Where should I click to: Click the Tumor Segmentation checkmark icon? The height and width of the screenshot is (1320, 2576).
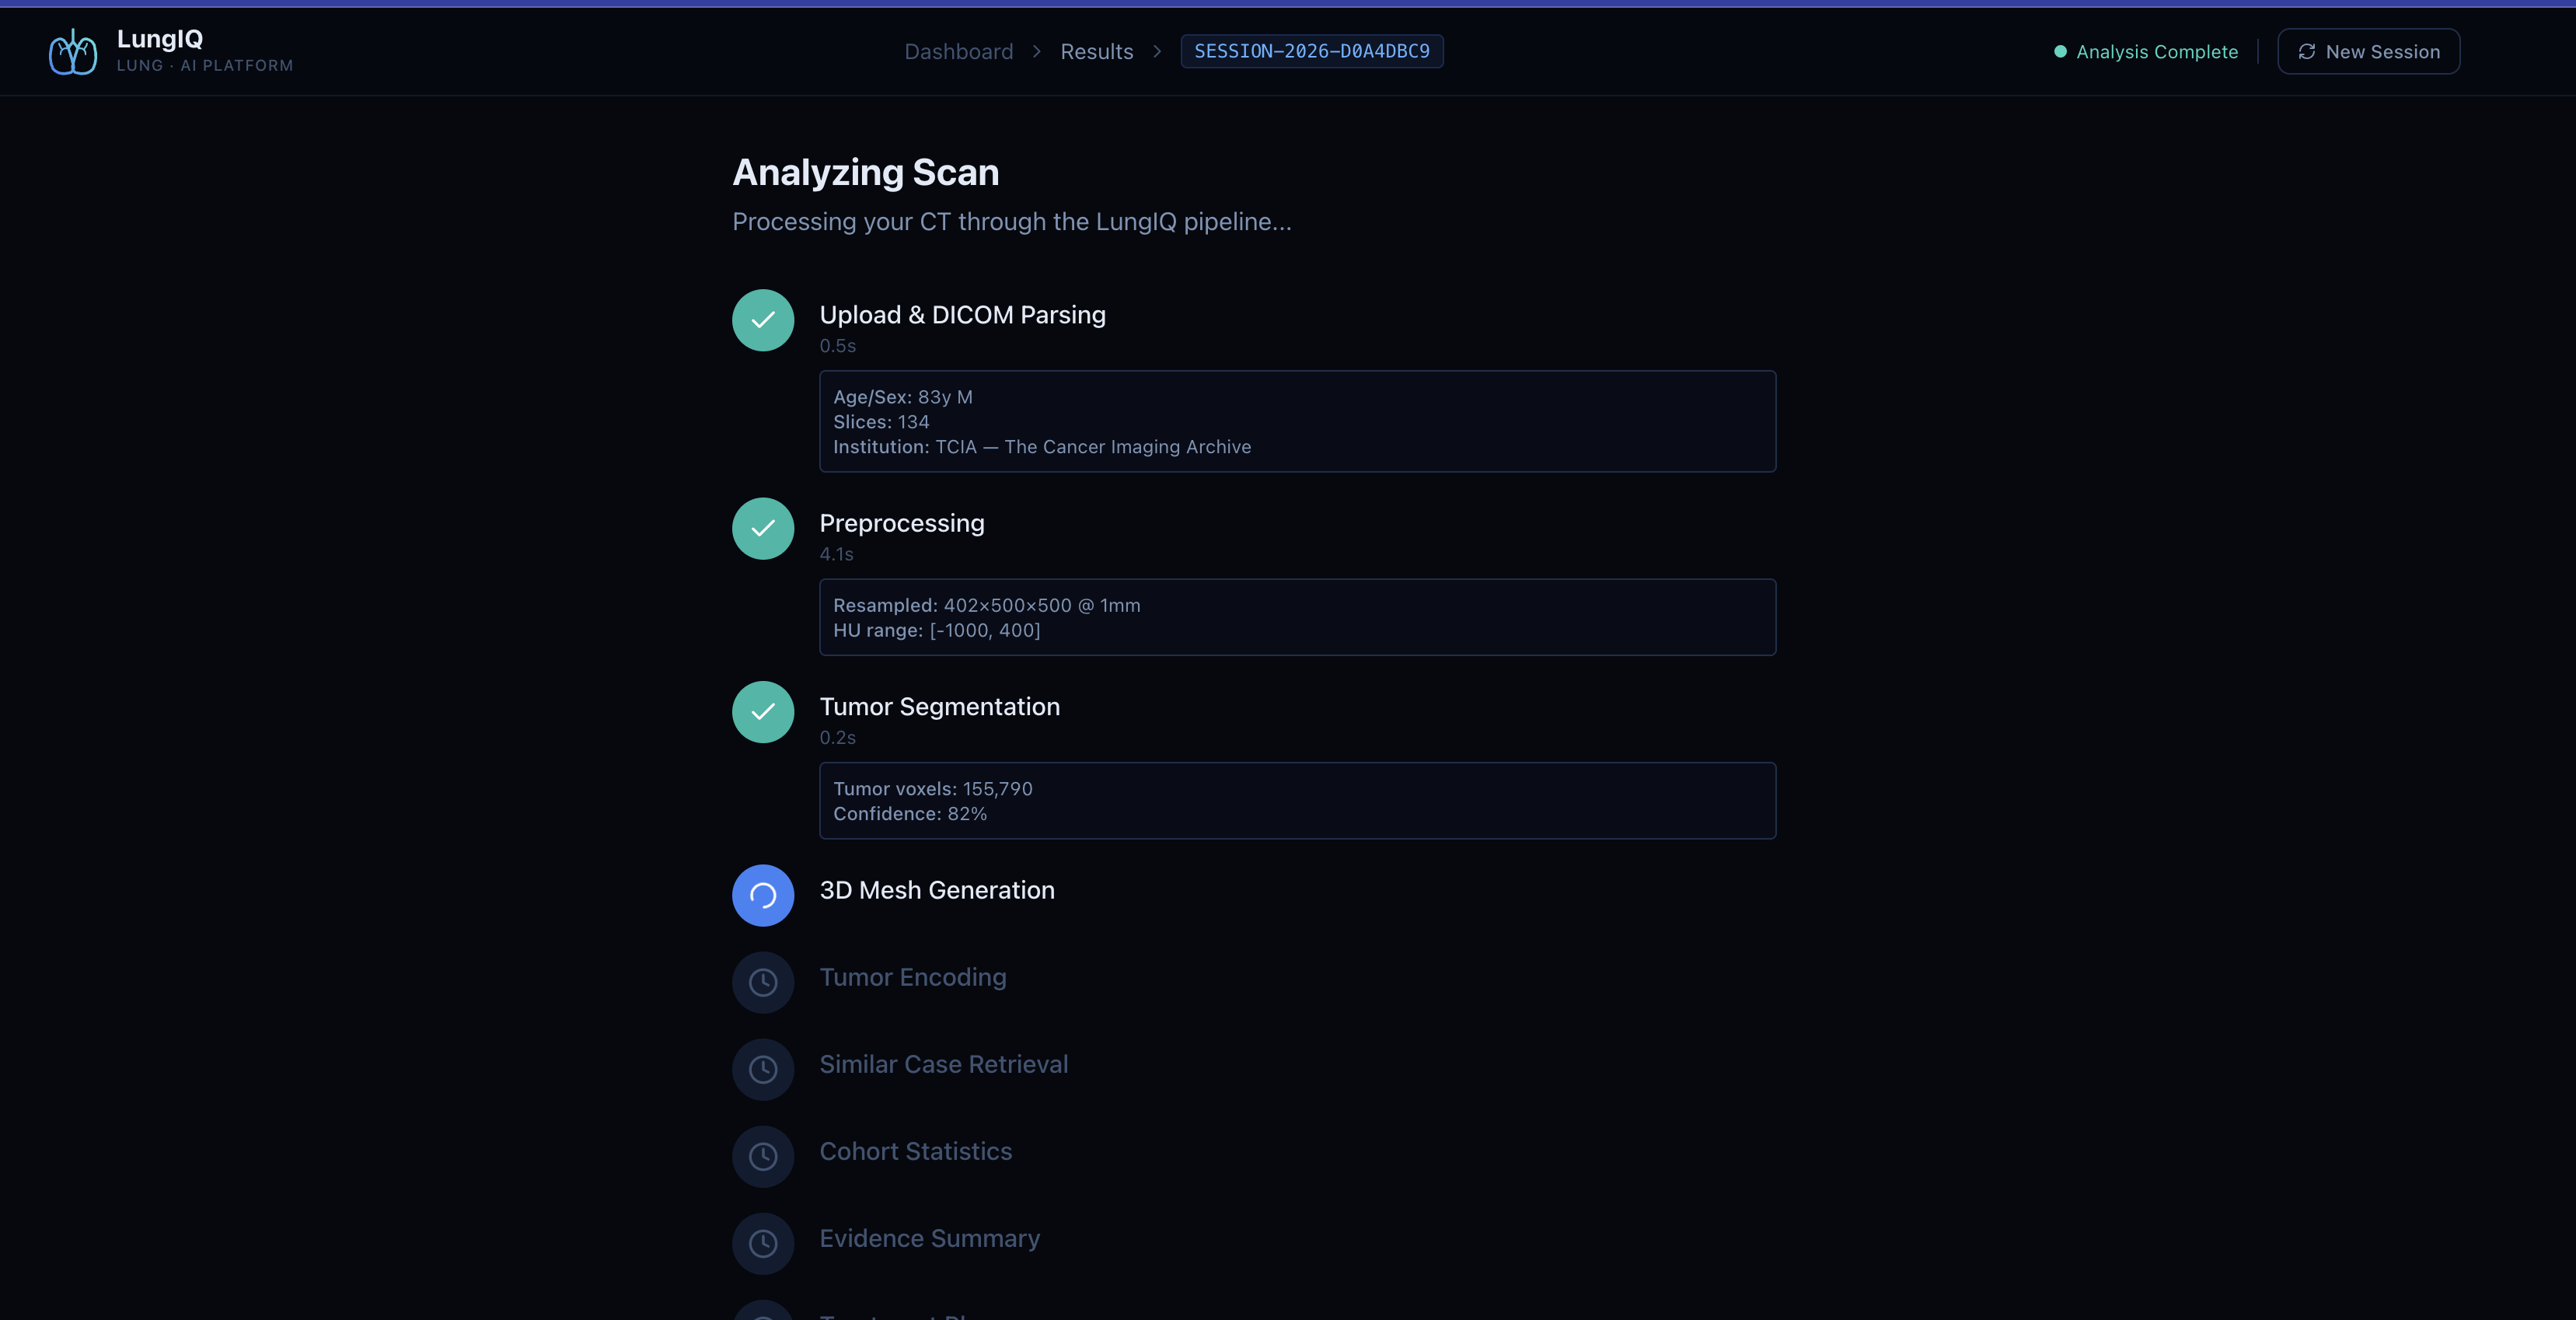[762, 712]
